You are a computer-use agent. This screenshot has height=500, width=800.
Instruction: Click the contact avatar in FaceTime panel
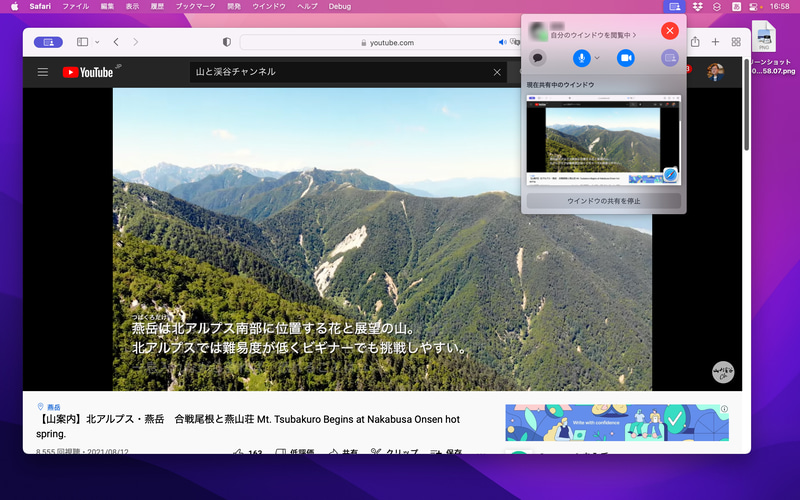[x=538, y=31]
